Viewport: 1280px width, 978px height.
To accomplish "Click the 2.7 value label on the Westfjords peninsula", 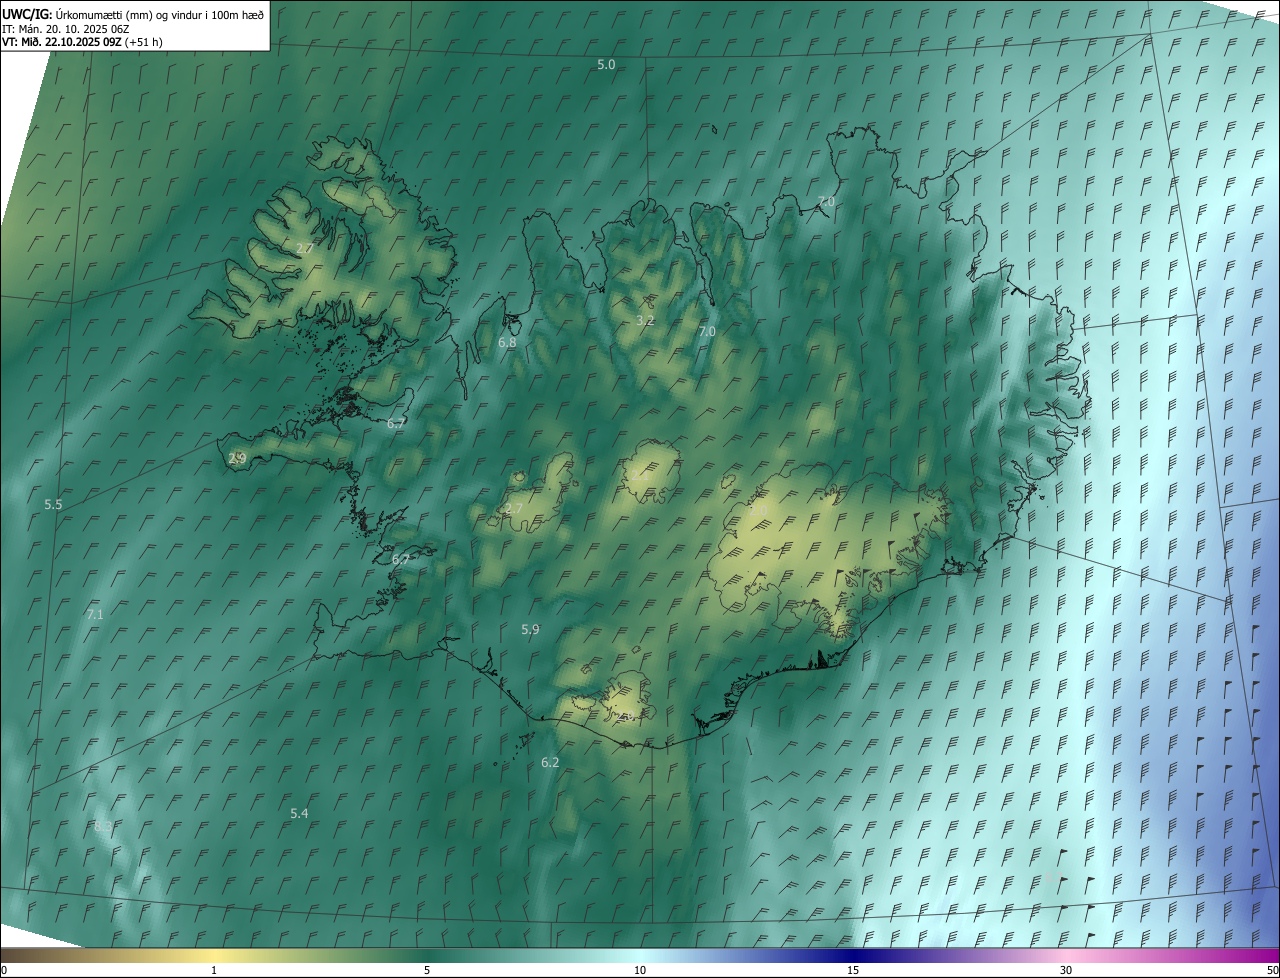I will [x=305, y=247].
